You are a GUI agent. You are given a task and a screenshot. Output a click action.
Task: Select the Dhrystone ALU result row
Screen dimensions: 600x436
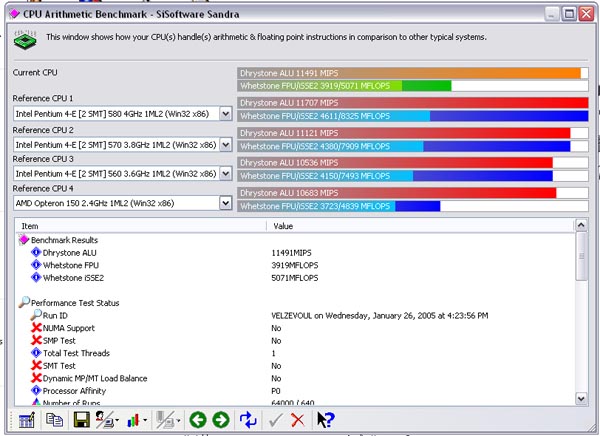click(x=295, y=253)
